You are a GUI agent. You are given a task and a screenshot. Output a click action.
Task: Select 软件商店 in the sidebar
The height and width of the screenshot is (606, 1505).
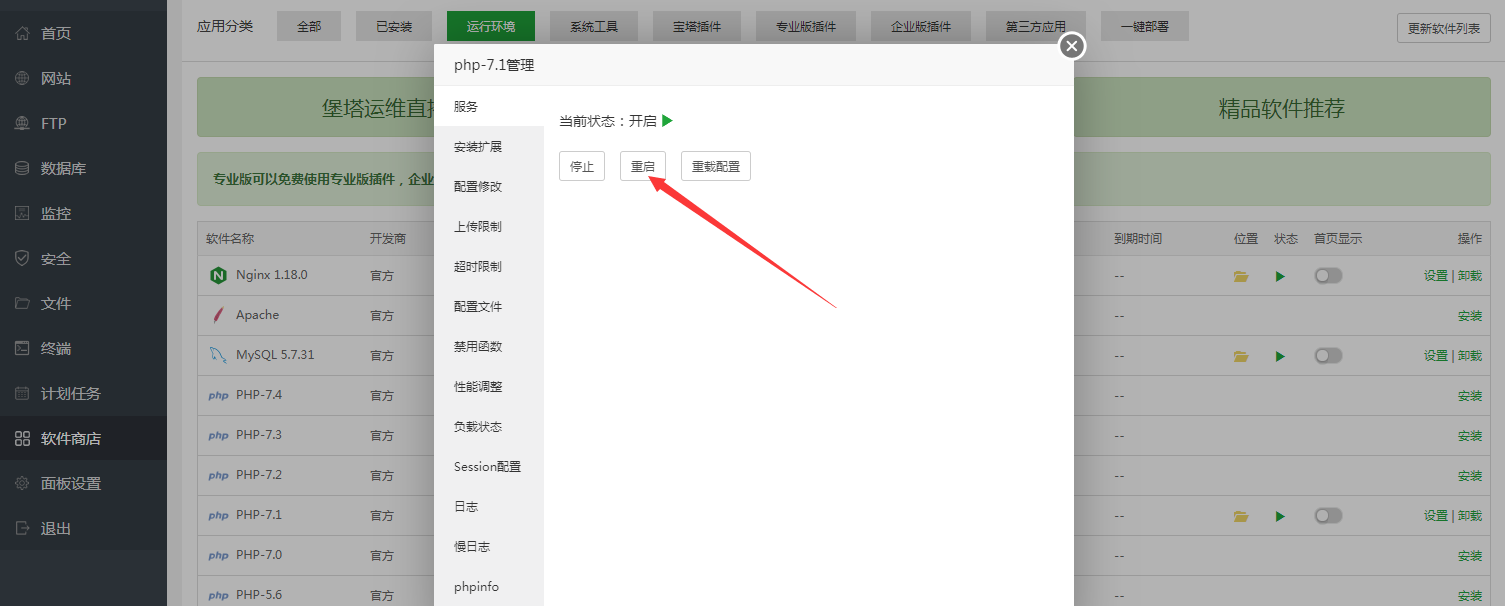83,438
